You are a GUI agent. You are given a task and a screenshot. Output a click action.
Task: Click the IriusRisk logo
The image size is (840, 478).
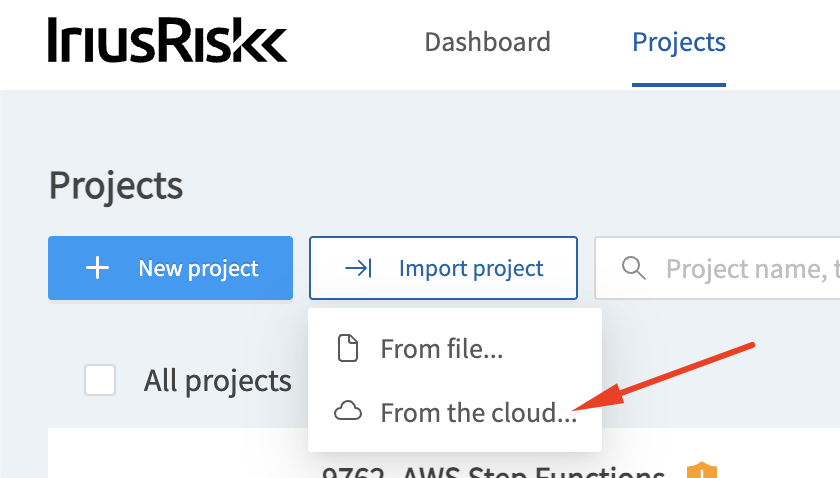[x=168, y=40]
